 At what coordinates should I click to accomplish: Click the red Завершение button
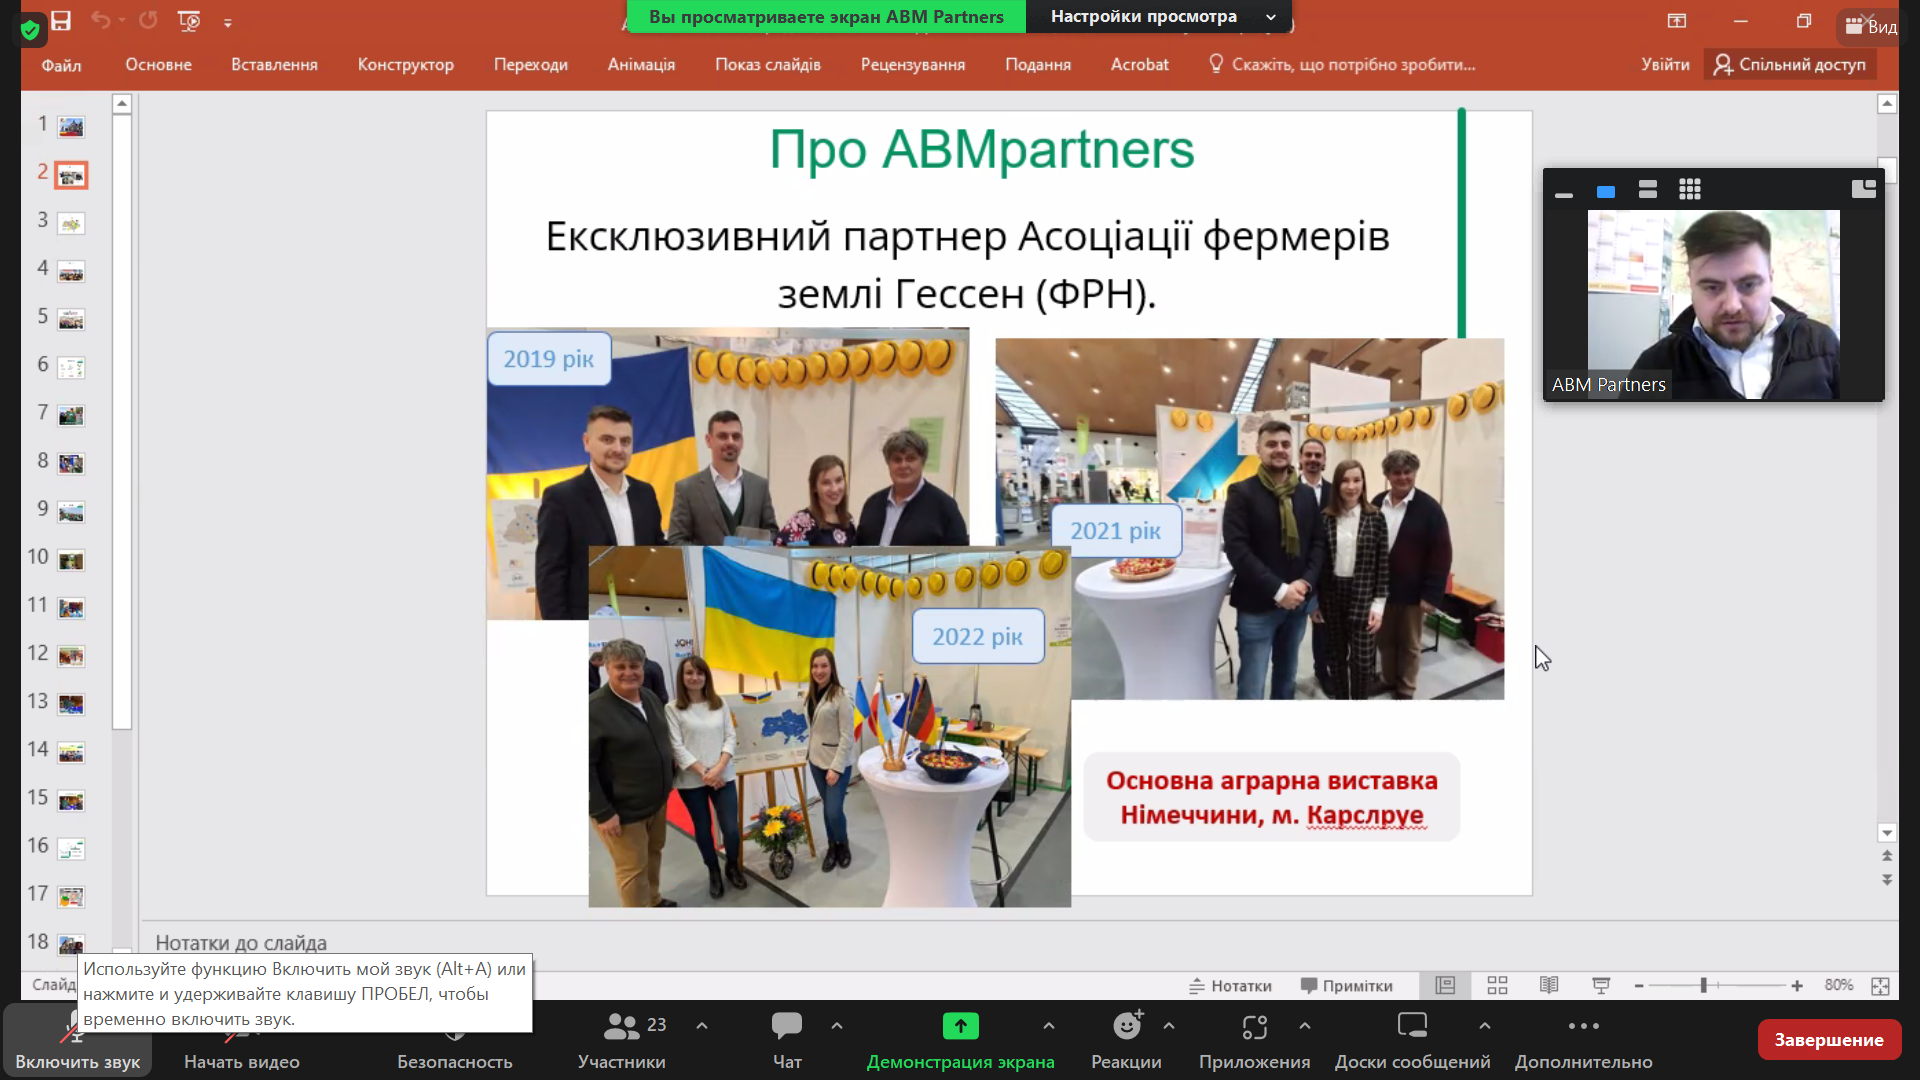1828,1040
